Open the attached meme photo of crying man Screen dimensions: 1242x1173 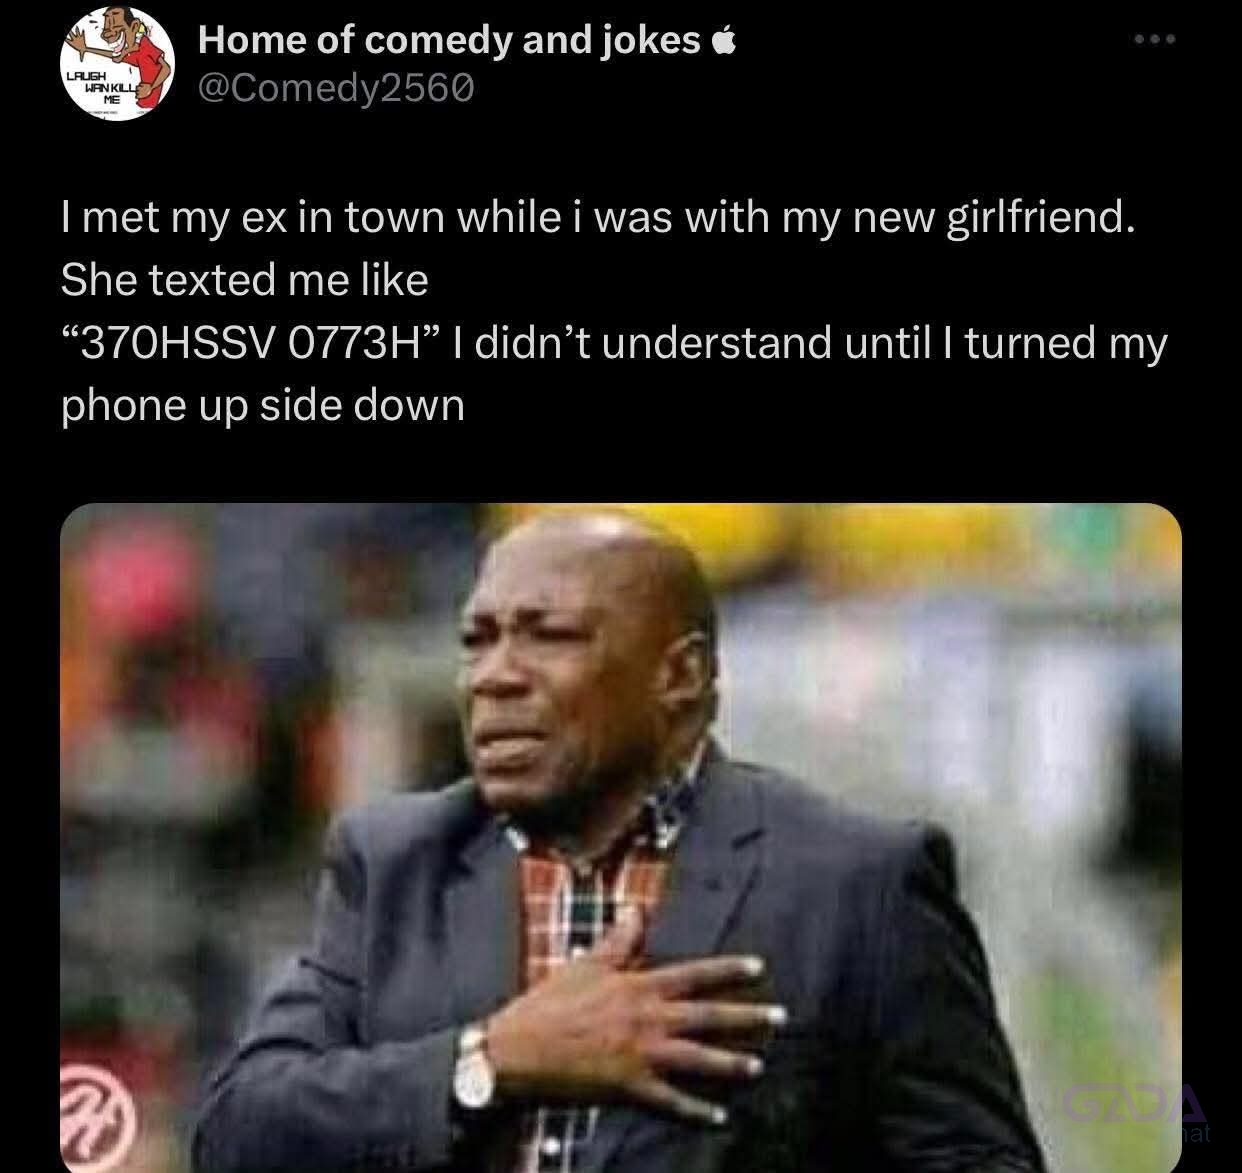tap(621, 838)
